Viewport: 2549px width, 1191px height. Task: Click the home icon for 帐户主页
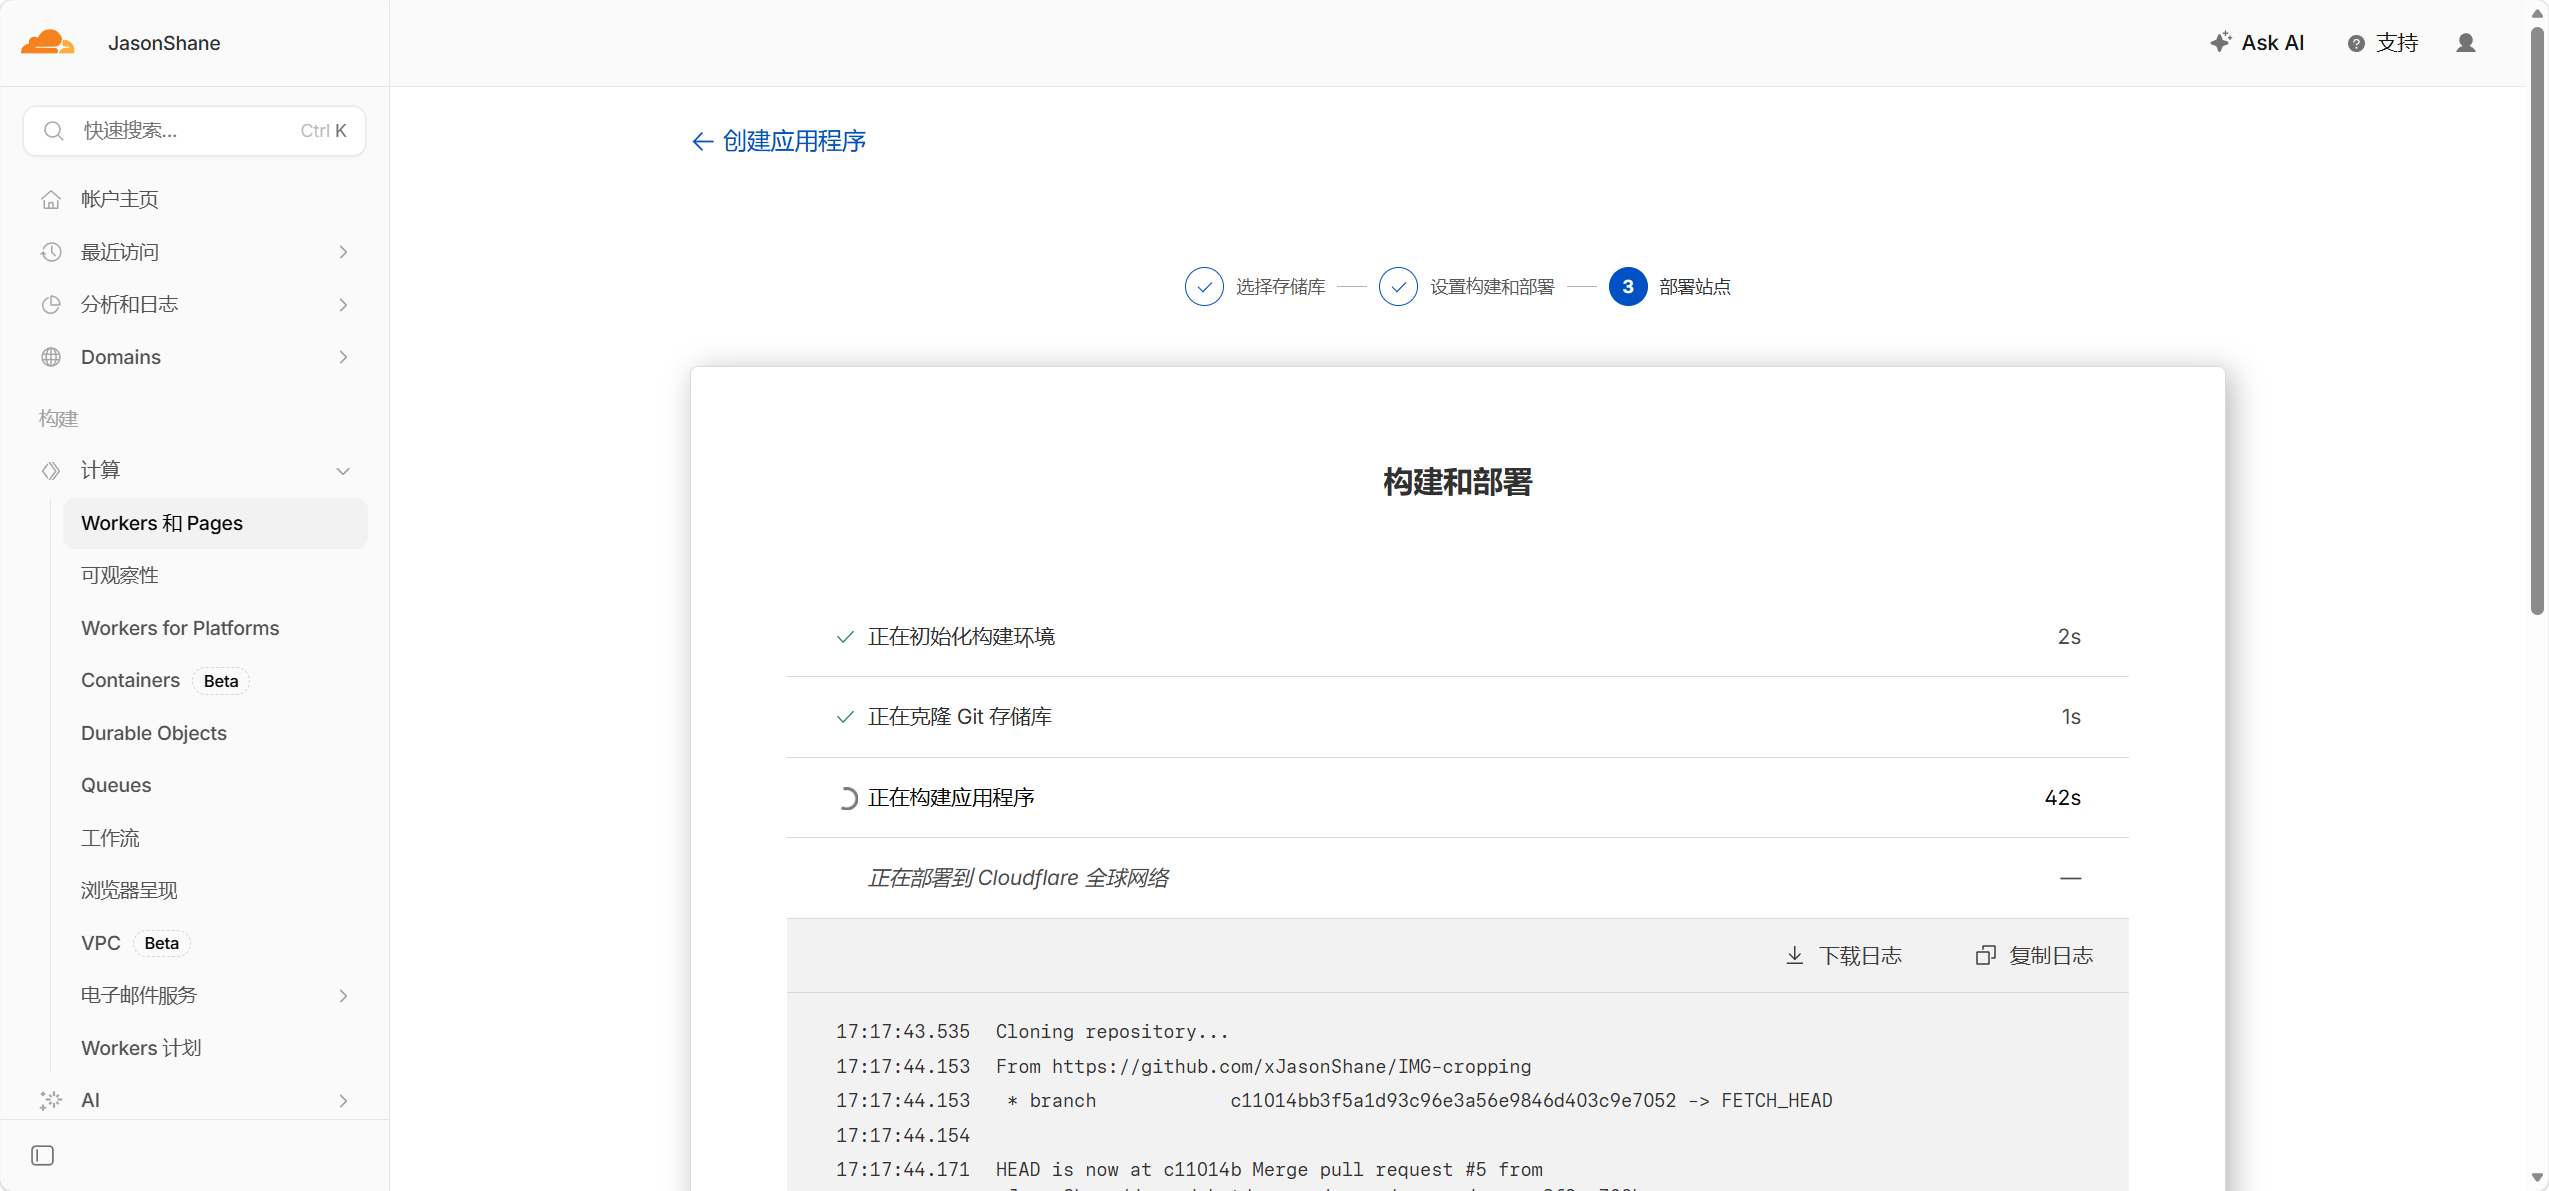[51, 199]
